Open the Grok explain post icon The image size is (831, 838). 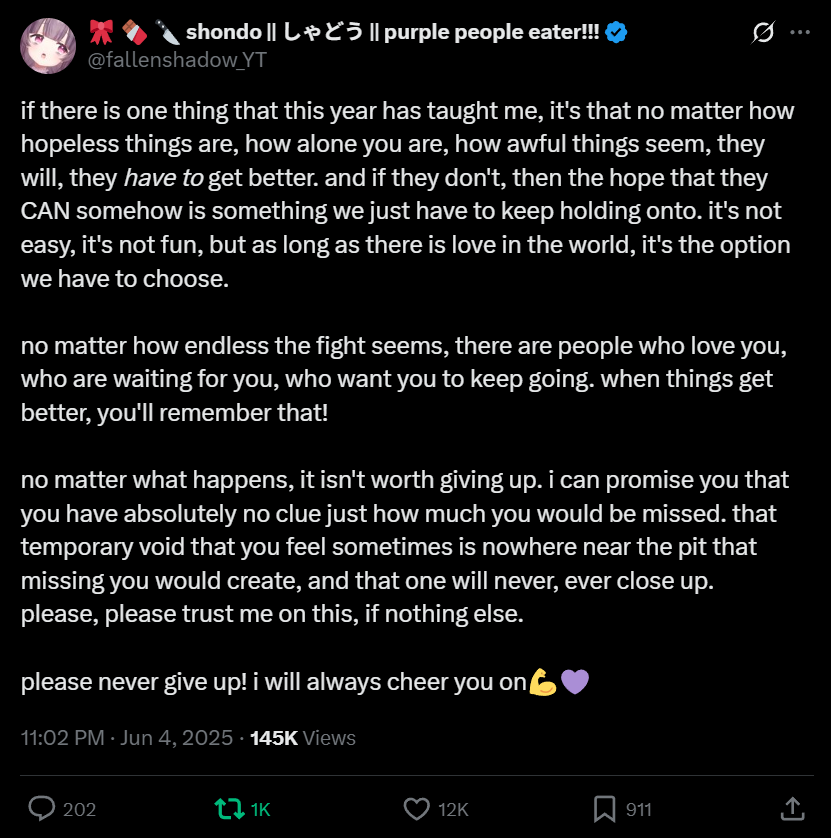763,33
